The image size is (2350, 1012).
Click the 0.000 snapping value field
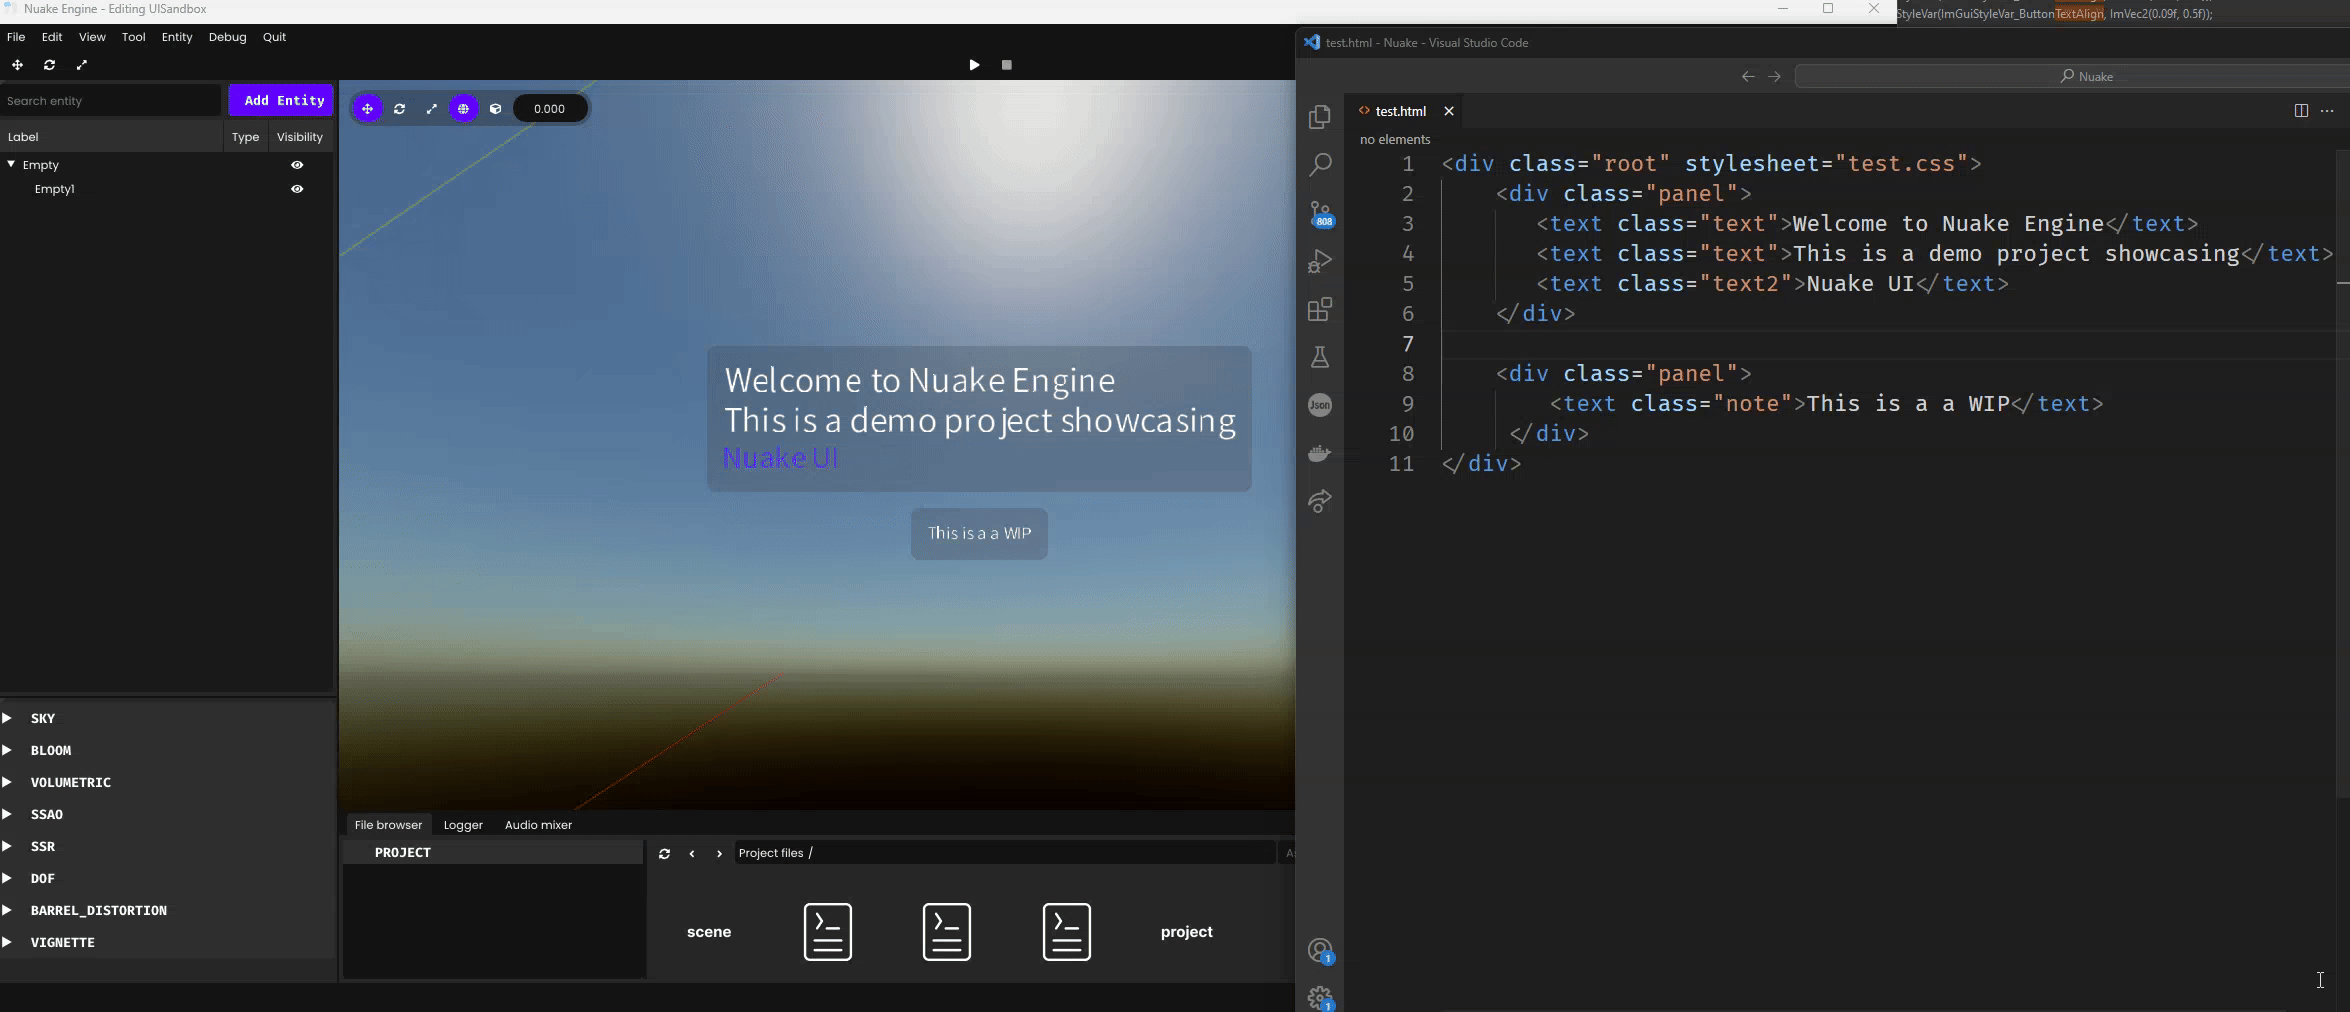pyautogui.click(x=550, y=109)
